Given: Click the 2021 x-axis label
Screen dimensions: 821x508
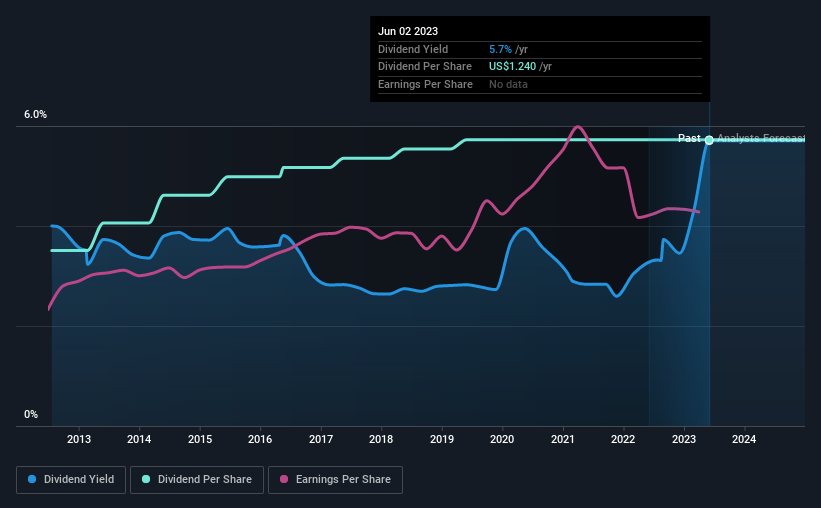Looking at the screenshot, I should 563,439.
